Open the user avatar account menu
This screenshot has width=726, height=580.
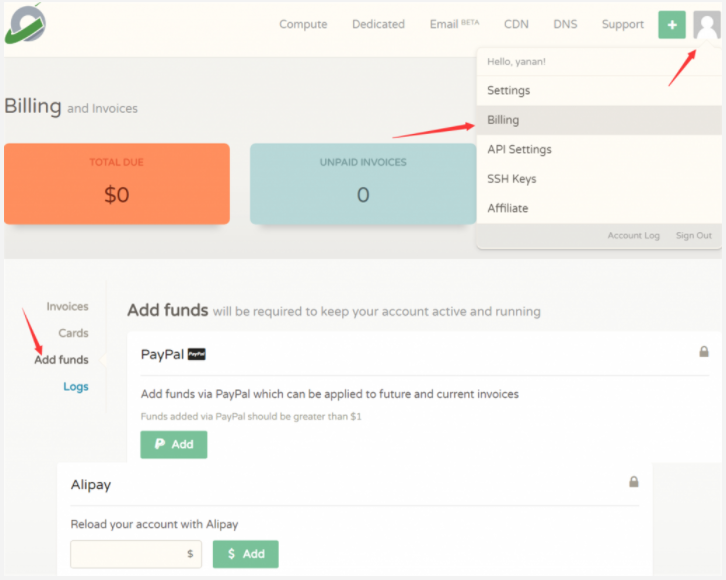click(x=707, y=25)
